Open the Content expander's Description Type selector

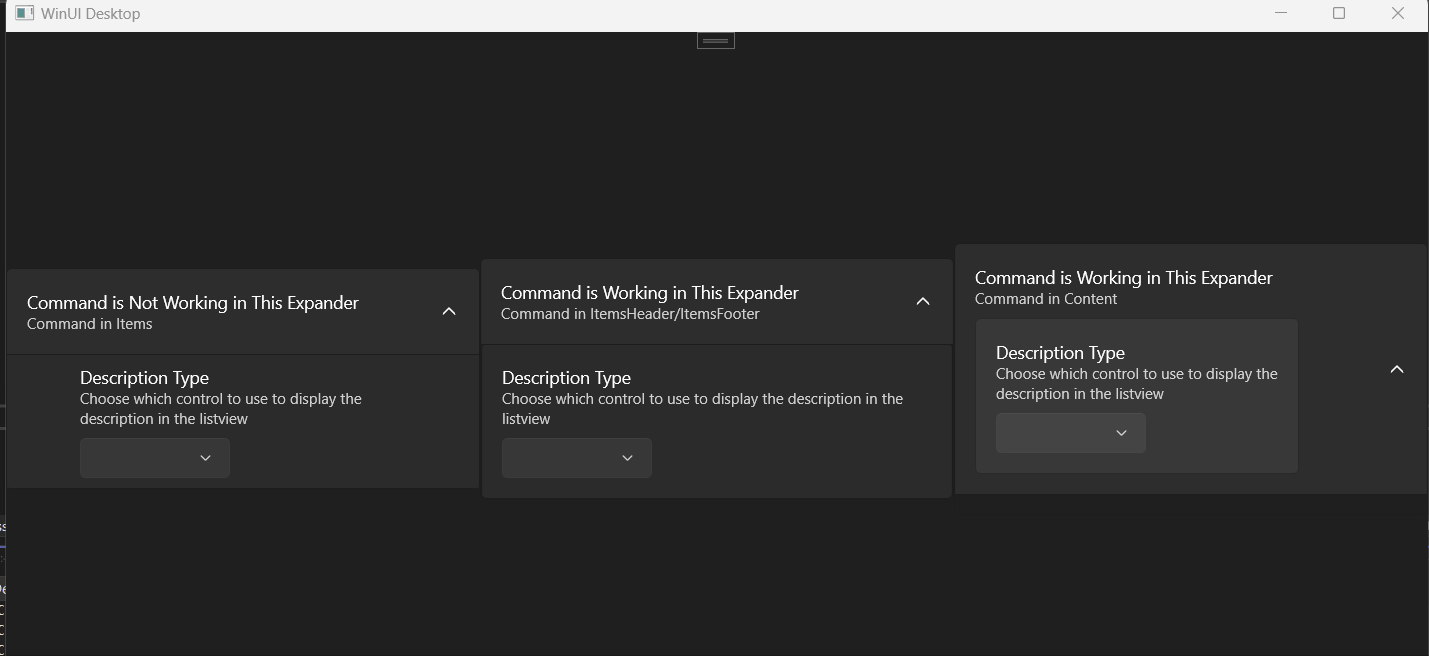[1070, 433]
